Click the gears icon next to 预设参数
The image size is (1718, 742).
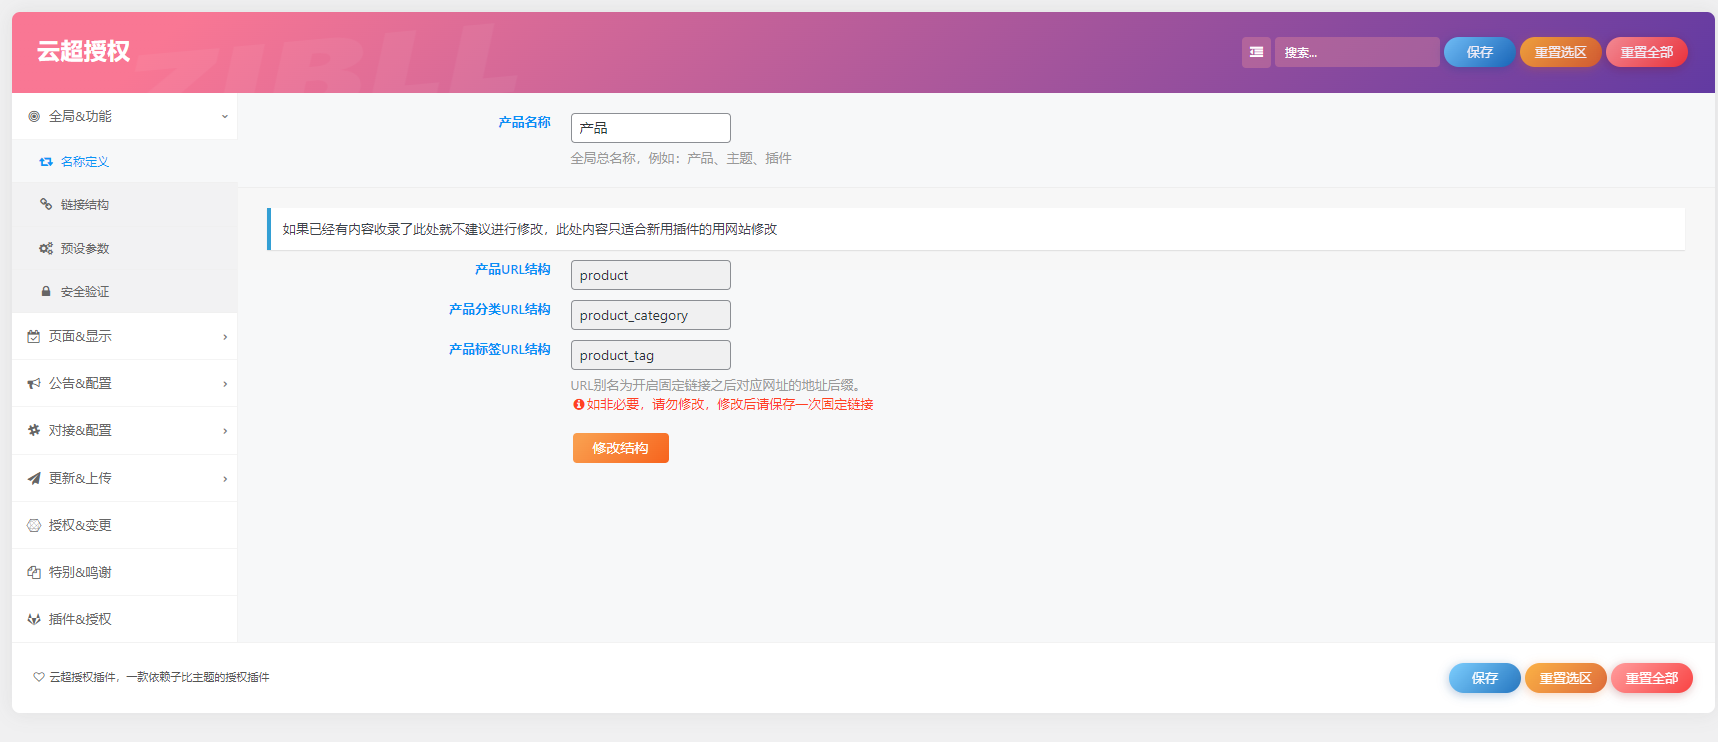click(x=46, y=248)
